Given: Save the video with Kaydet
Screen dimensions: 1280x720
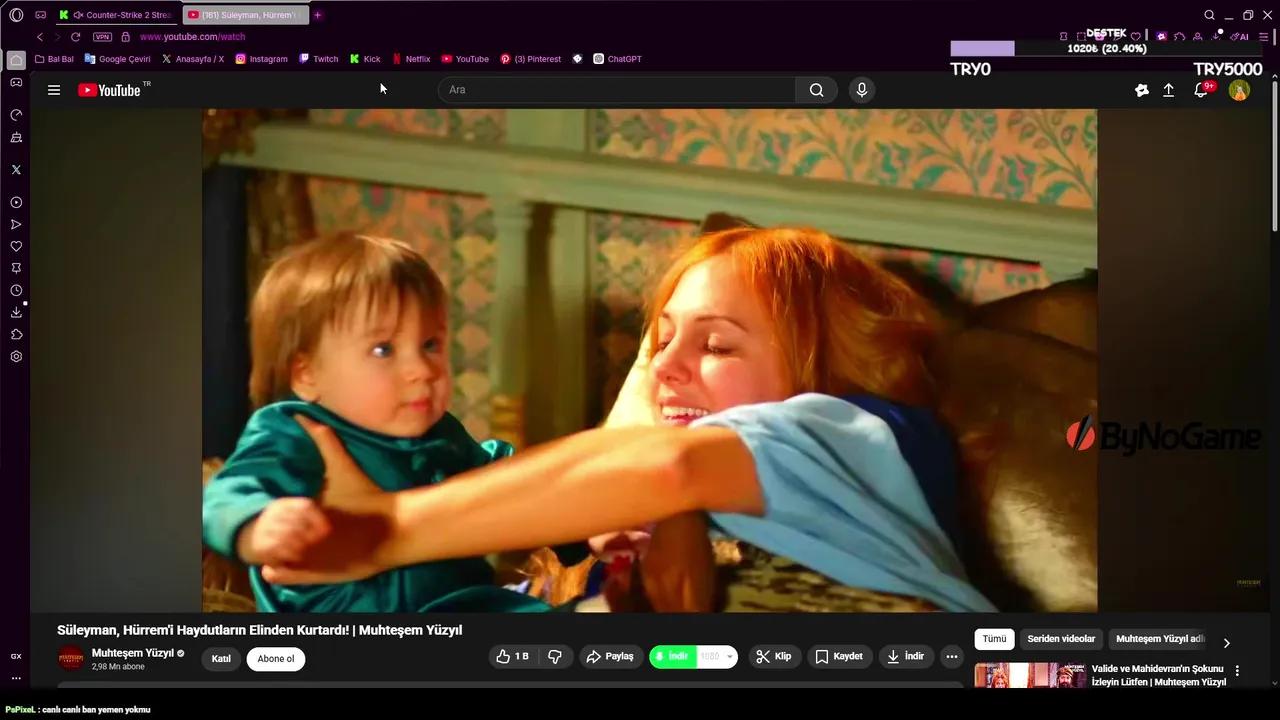Looking at the screenshot, I should tap(840, 656).
